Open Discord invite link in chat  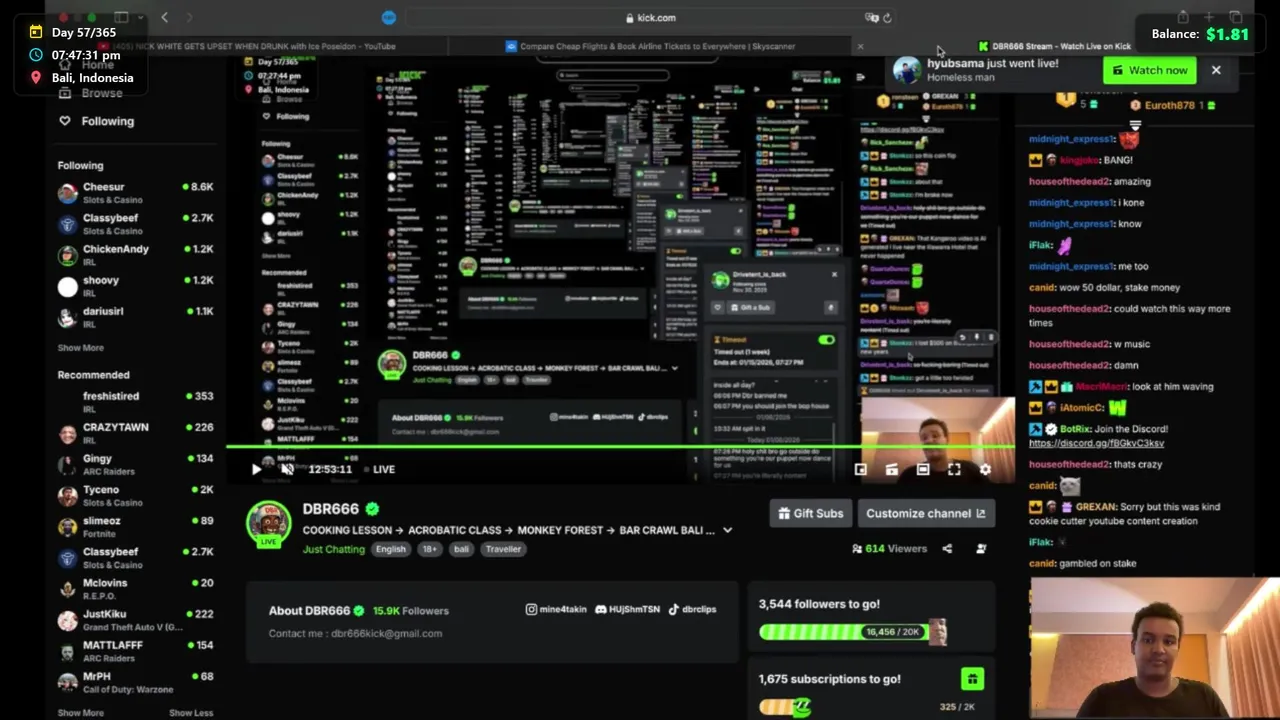[1096, 443]
